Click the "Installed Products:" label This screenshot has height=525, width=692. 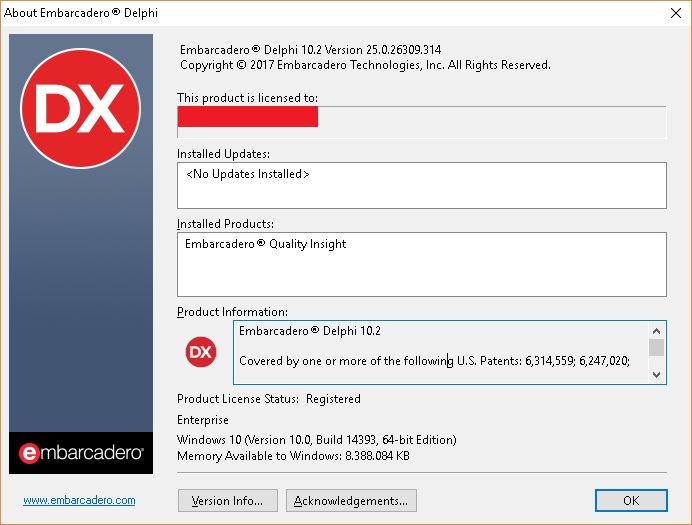tap(225, 224)
